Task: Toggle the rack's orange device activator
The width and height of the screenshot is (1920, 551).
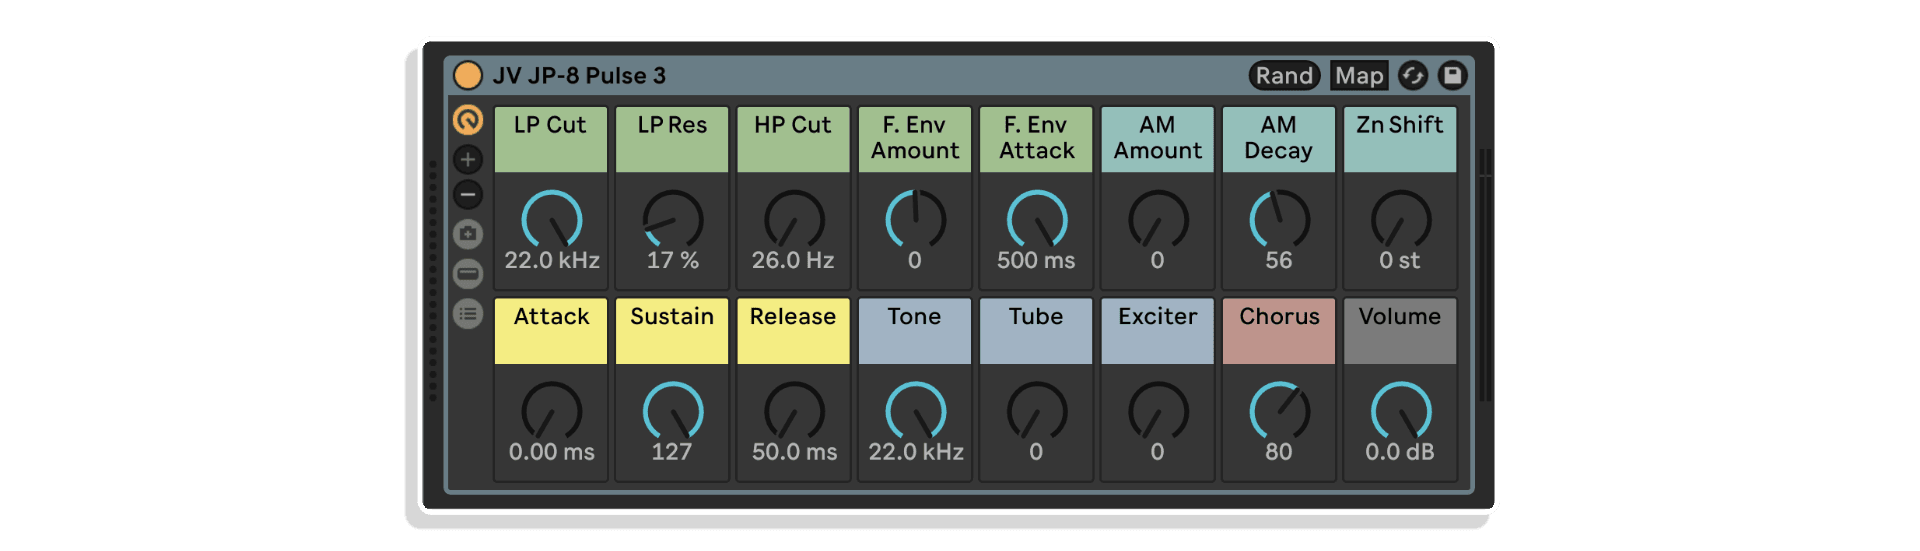Action: (467, 76)
